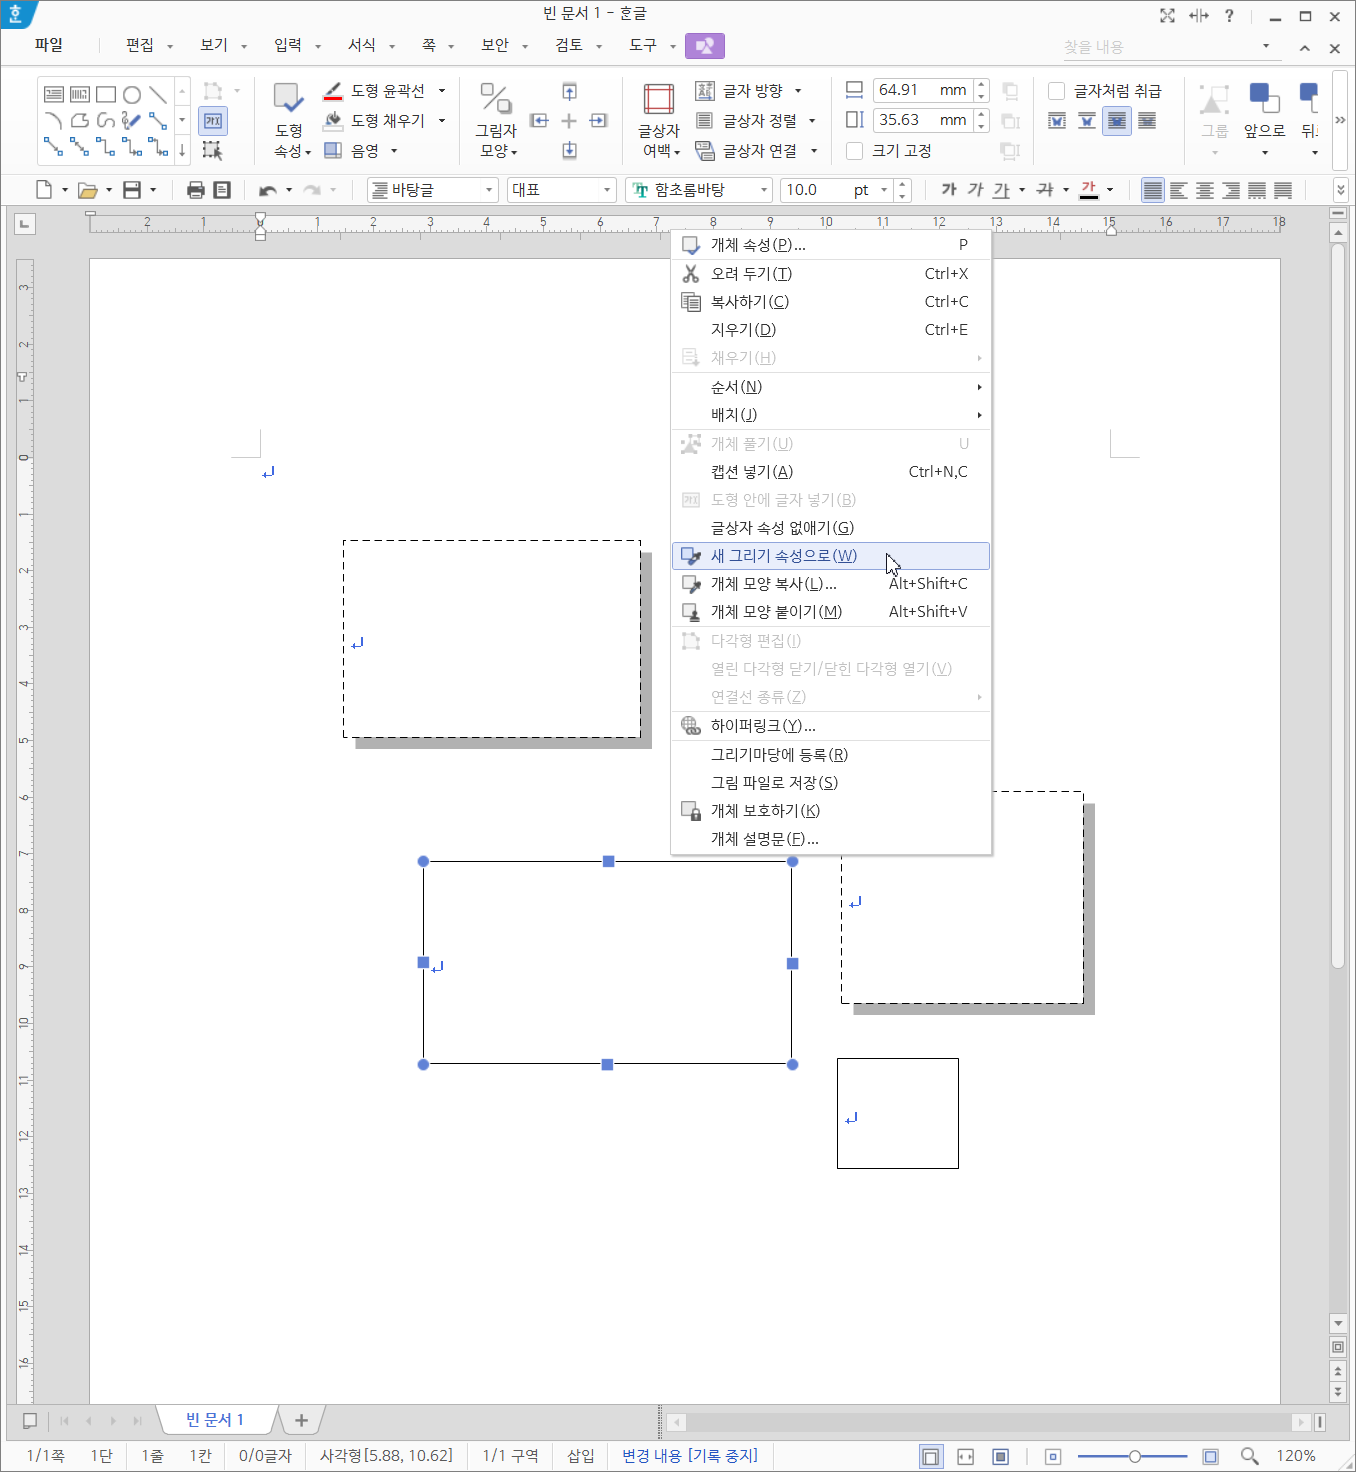Move shadow left arrow icon
The image size is (1356, 1472).
click(x=539, y=120)
